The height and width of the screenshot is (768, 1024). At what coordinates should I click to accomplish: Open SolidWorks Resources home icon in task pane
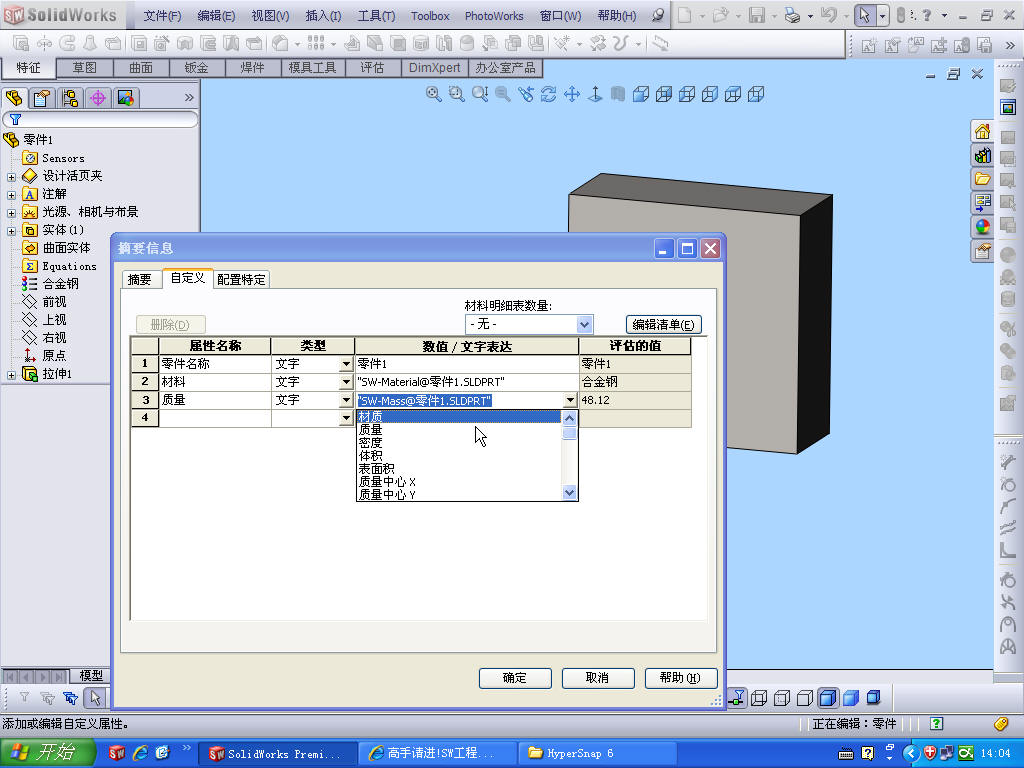coord(982,131)
